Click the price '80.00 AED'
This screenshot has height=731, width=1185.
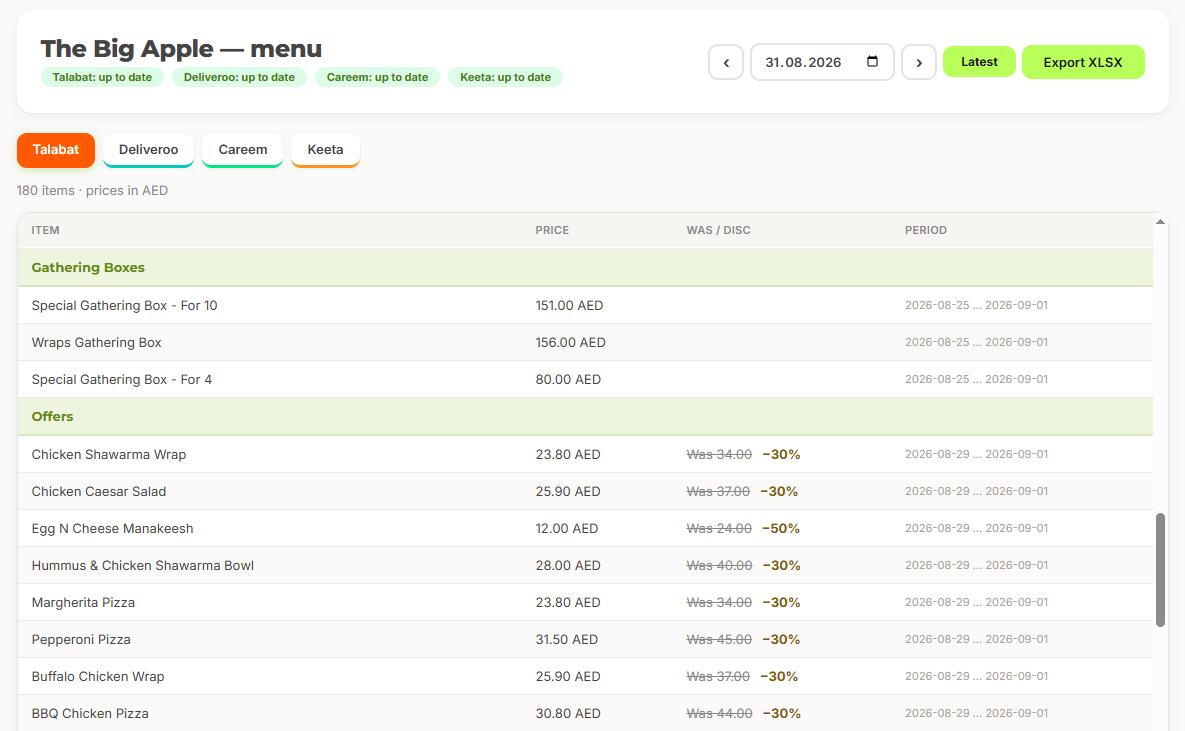coord(568,379)
